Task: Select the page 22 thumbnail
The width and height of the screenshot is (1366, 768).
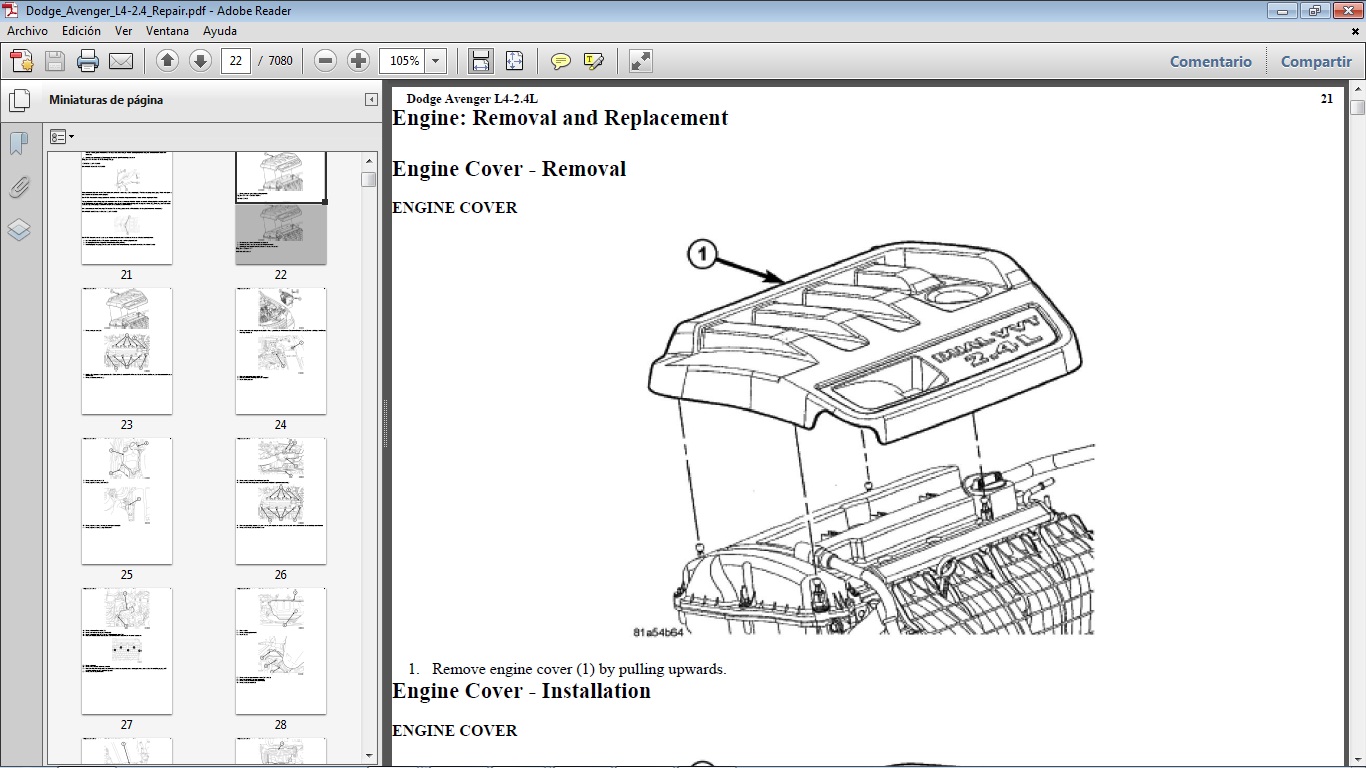Action: coord(281,208)
